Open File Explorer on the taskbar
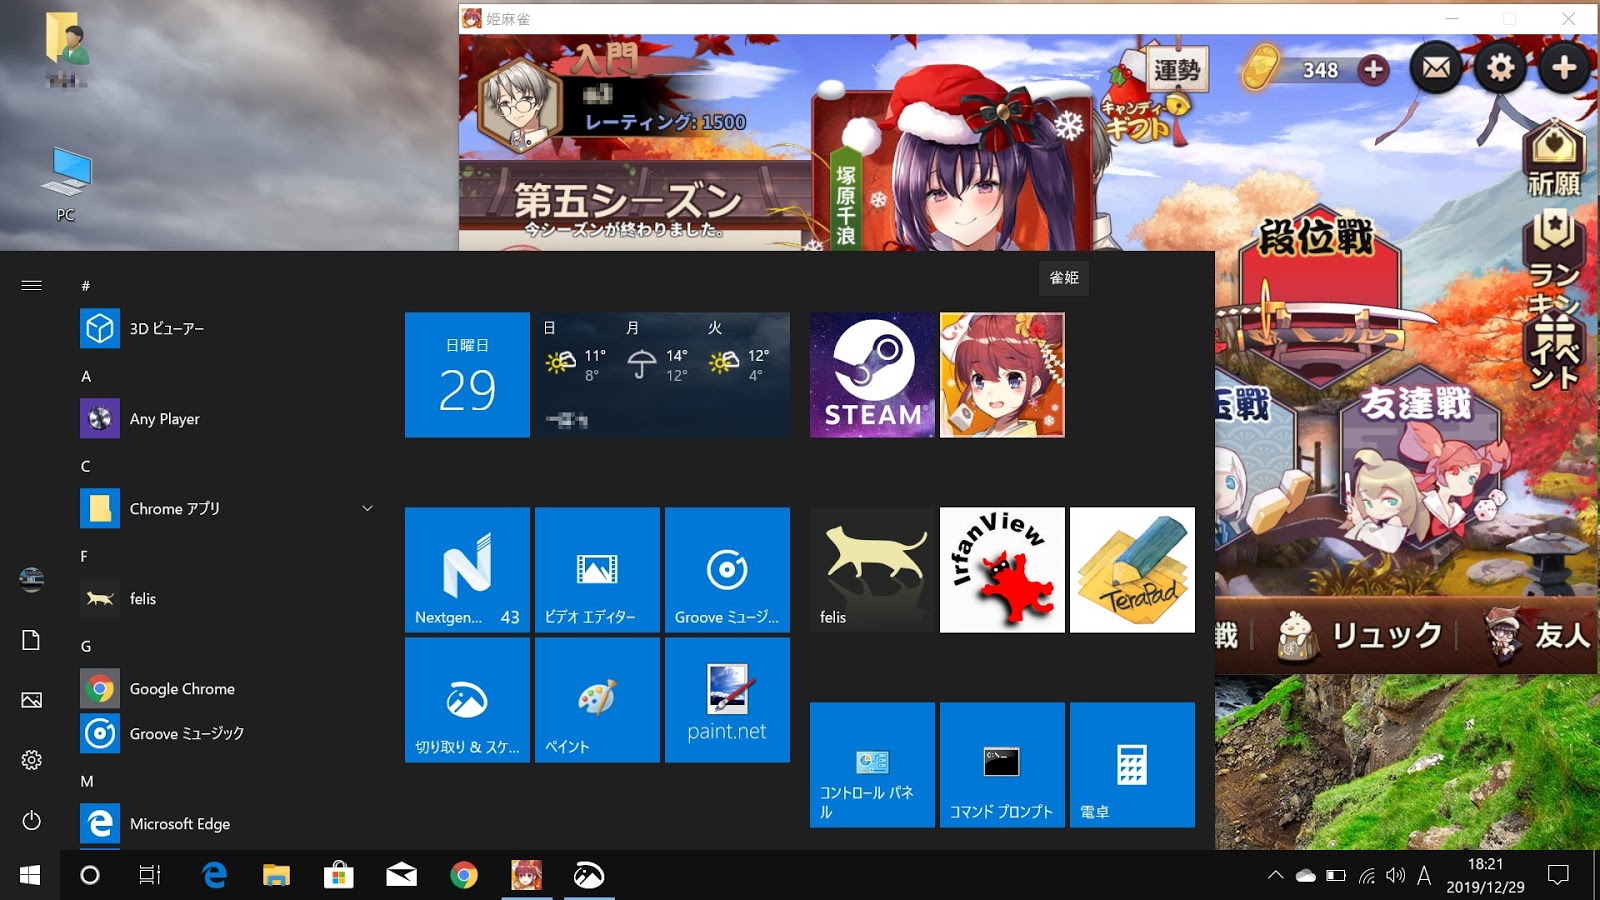The width and height of the screenshot is (1600, 900). 276,875
